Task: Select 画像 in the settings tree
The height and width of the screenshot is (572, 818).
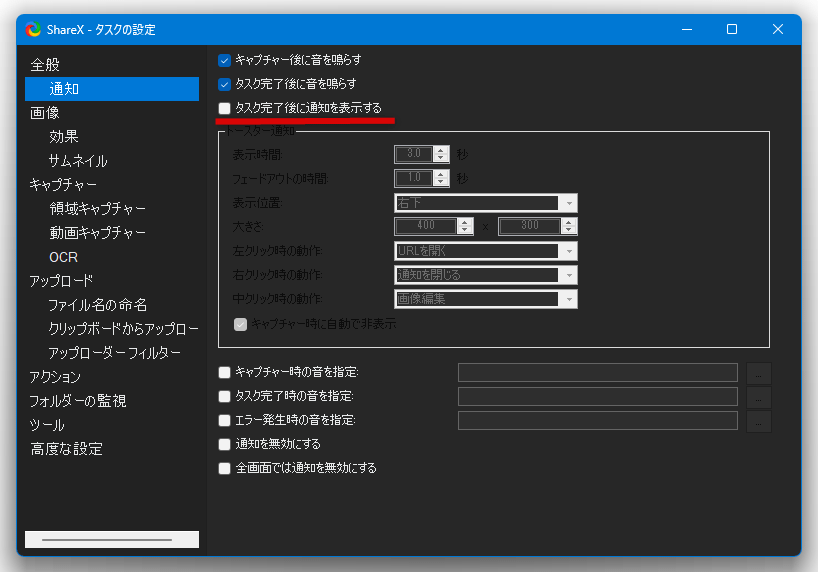Action: tap(45, 113)
